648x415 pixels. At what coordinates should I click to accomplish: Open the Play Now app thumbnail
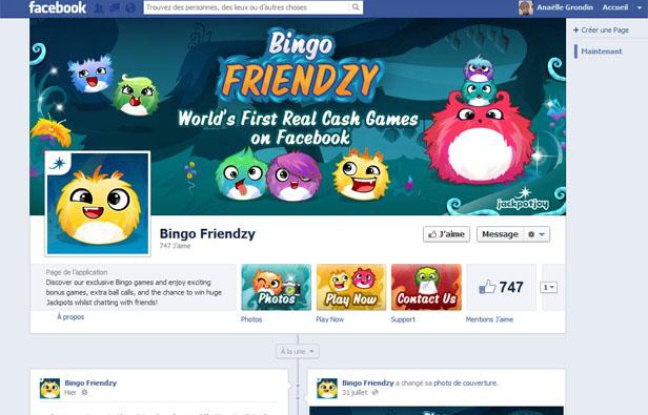(351, 287)
